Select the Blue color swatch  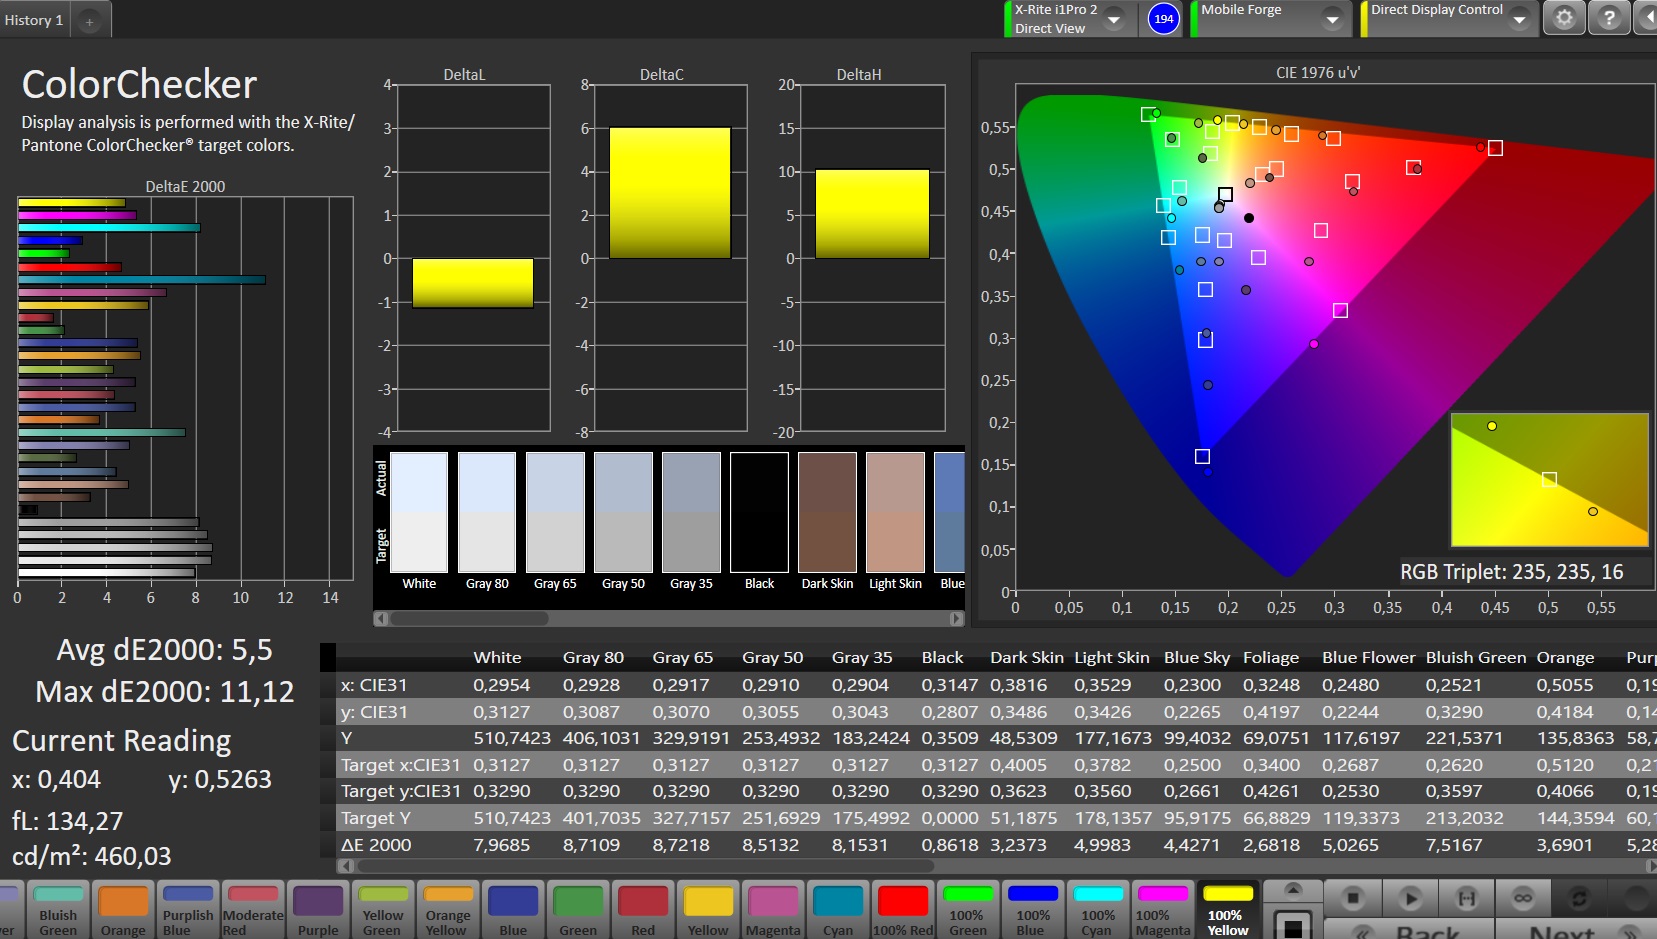513,910
